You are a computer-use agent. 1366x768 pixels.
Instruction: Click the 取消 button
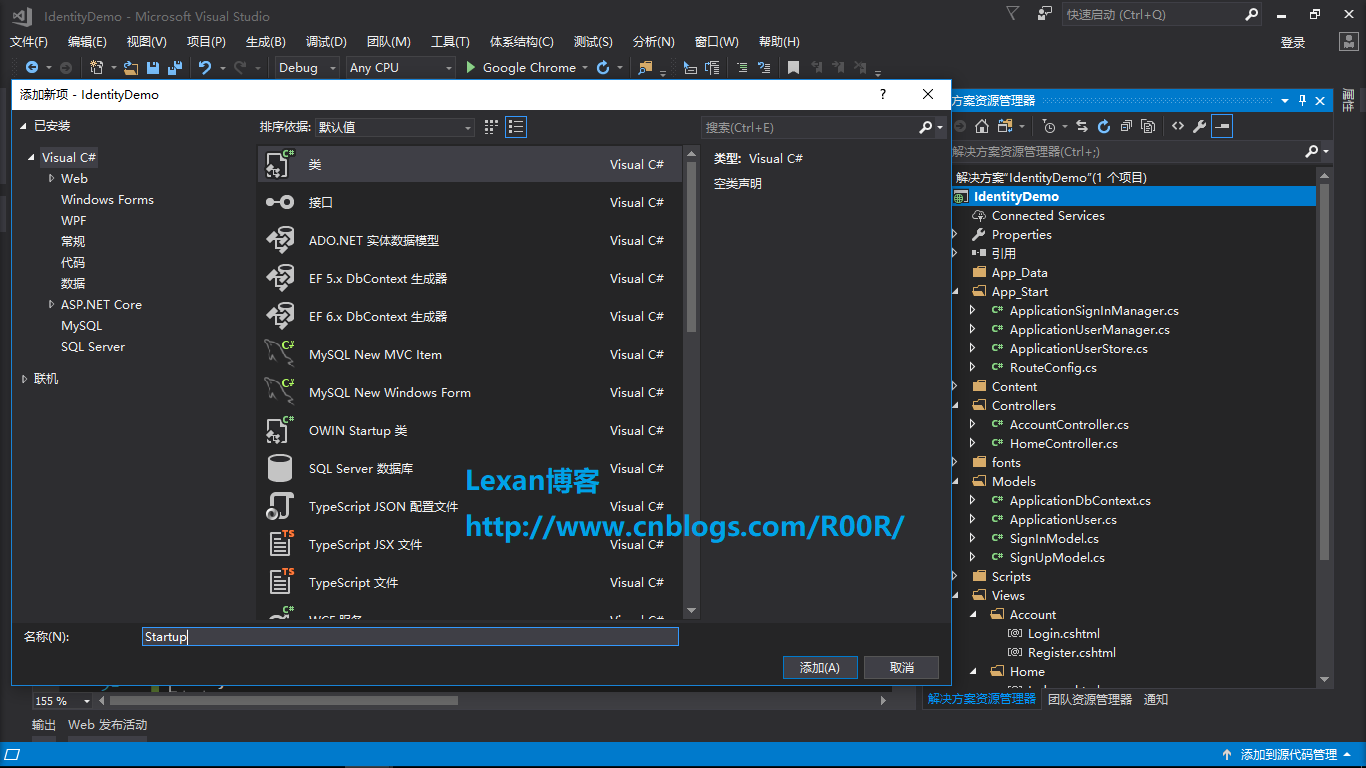point(901,667)
